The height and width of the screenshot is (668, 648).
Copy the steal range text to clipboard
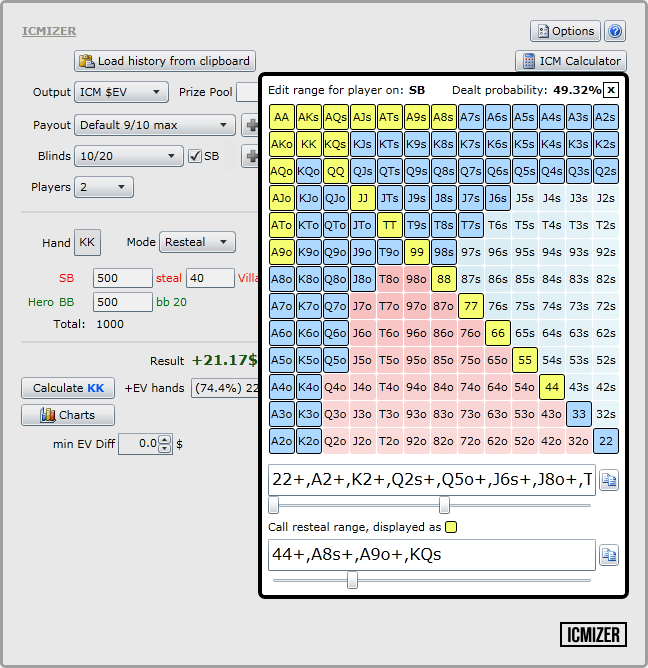coord(609,480)
